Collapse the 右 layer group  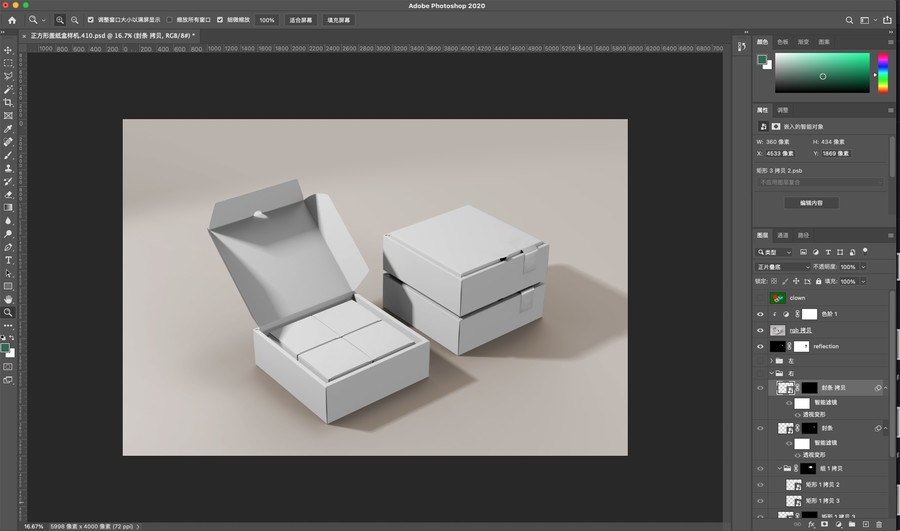[771, 374]
